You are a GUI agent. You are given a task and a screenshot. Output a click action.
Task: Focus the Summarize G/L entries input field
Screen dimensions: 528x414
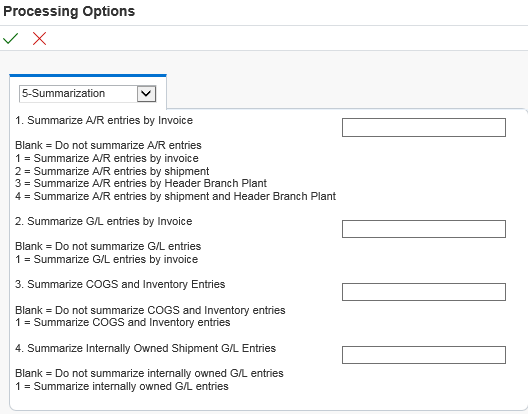tap(424, 229)
